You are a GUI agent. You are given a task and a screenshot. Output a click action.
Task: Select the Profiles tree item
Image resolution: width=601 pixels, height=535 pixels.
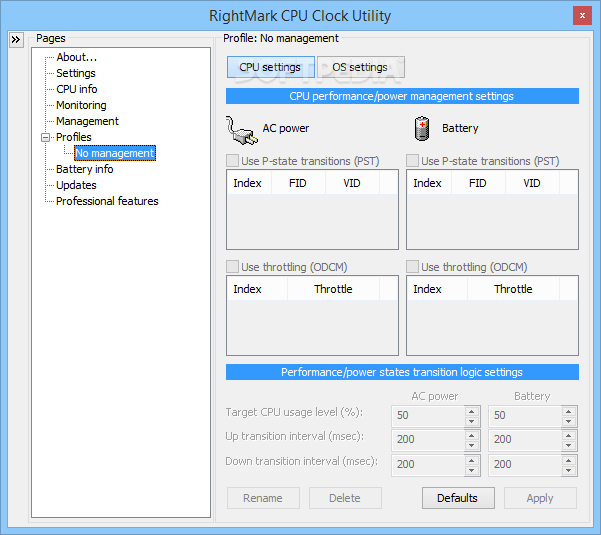(x=74, y=137)
